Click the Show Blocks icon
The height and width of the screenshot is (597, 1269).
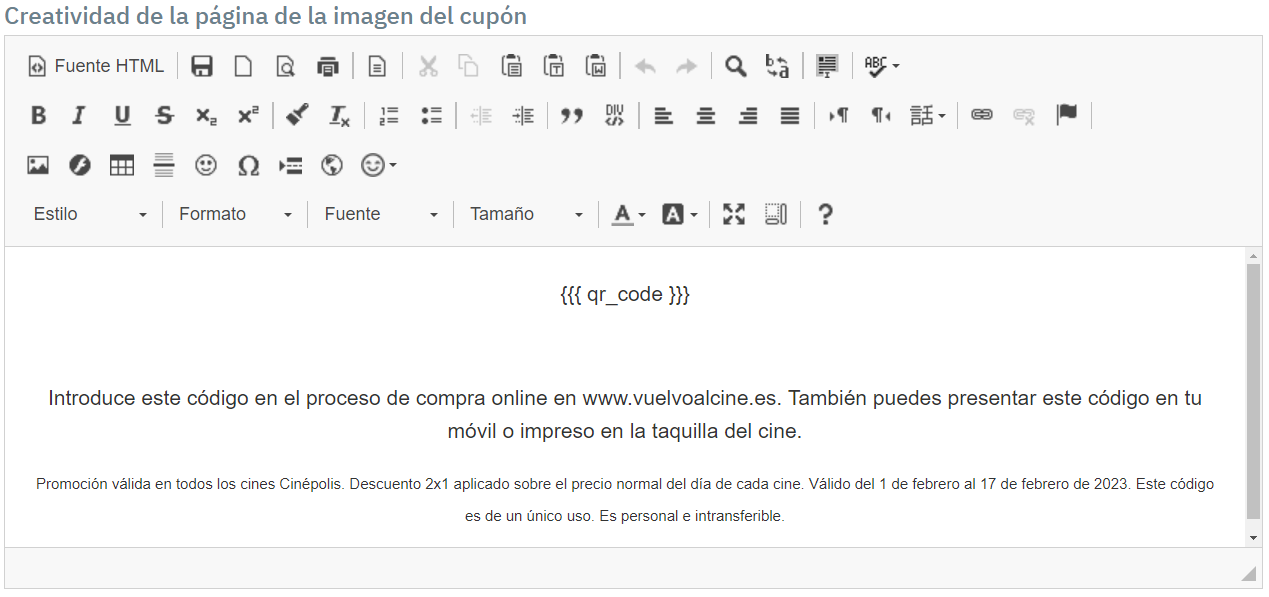(x=776, y=214)
